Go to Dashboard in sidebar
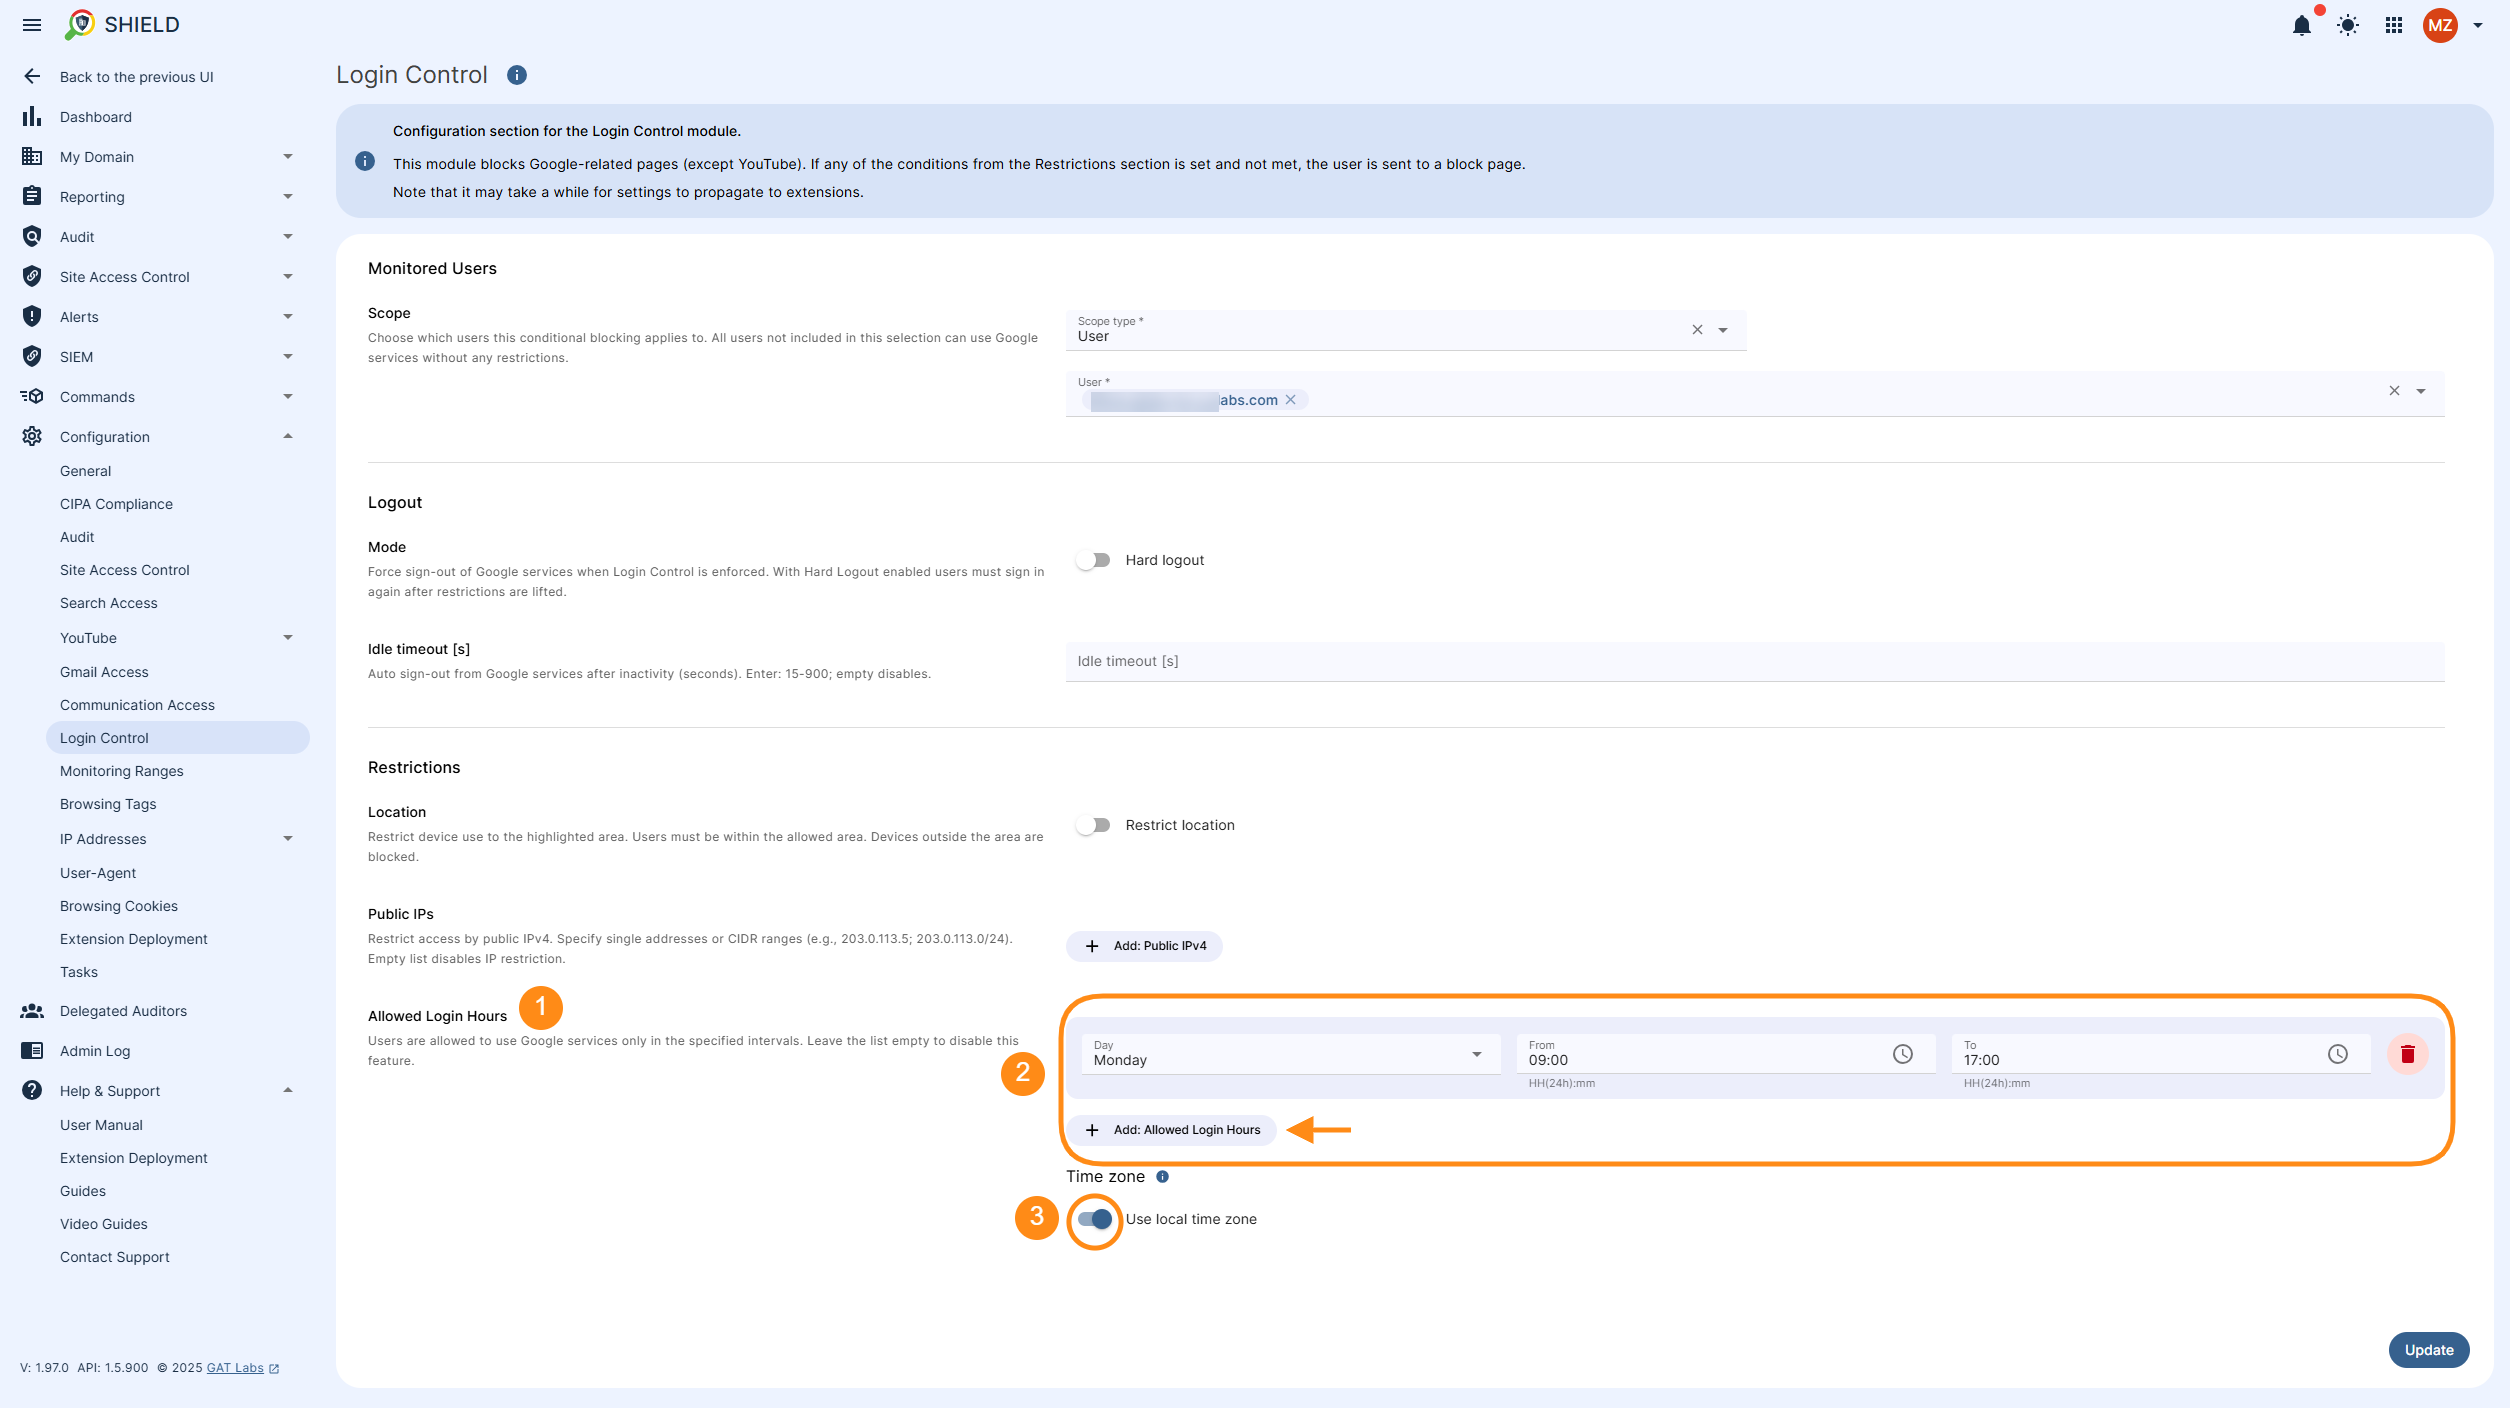Screen dimensions: 2510x1408 [95, 117]
